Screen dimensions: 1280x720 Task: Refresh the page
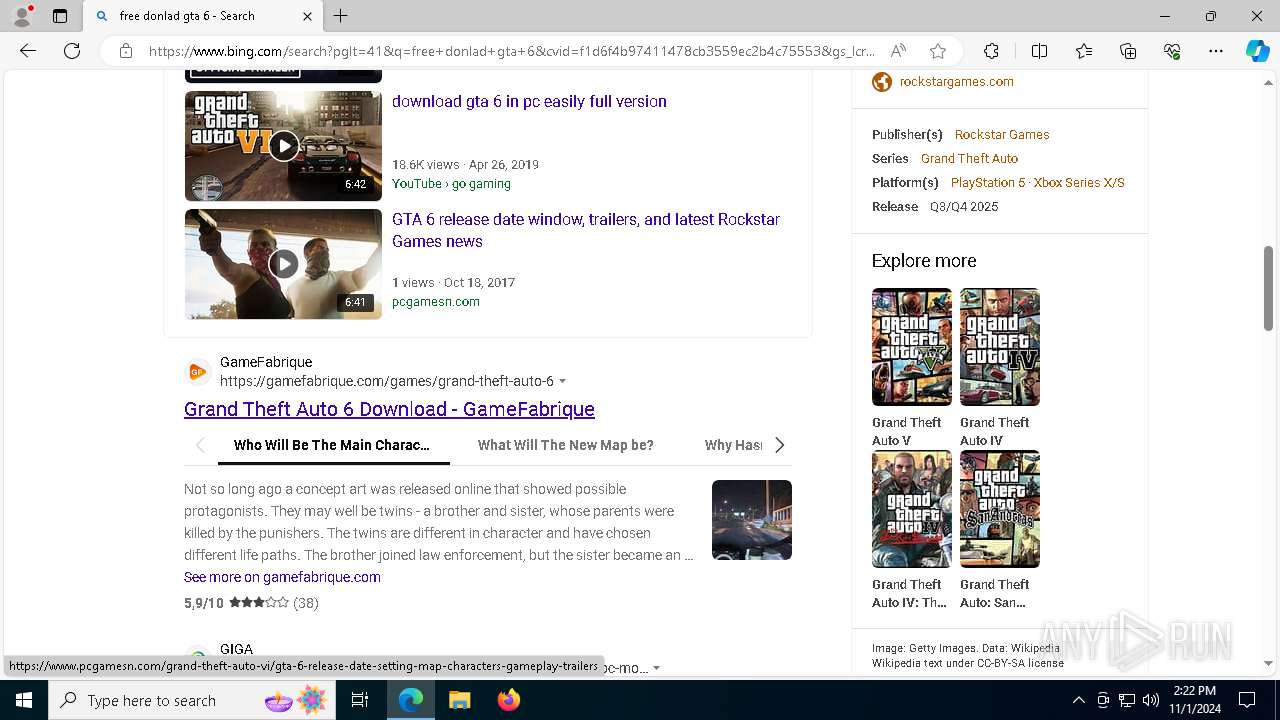tap(72, 51)
